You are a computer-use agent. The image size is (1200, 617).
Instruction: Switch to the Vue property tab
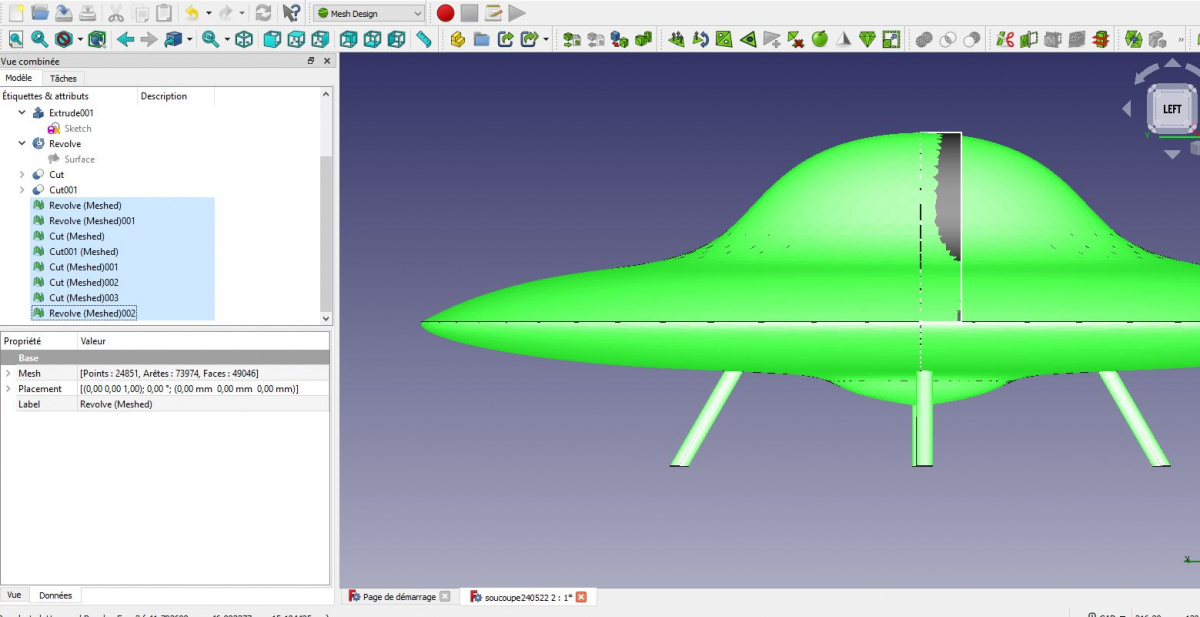[14, 595]
